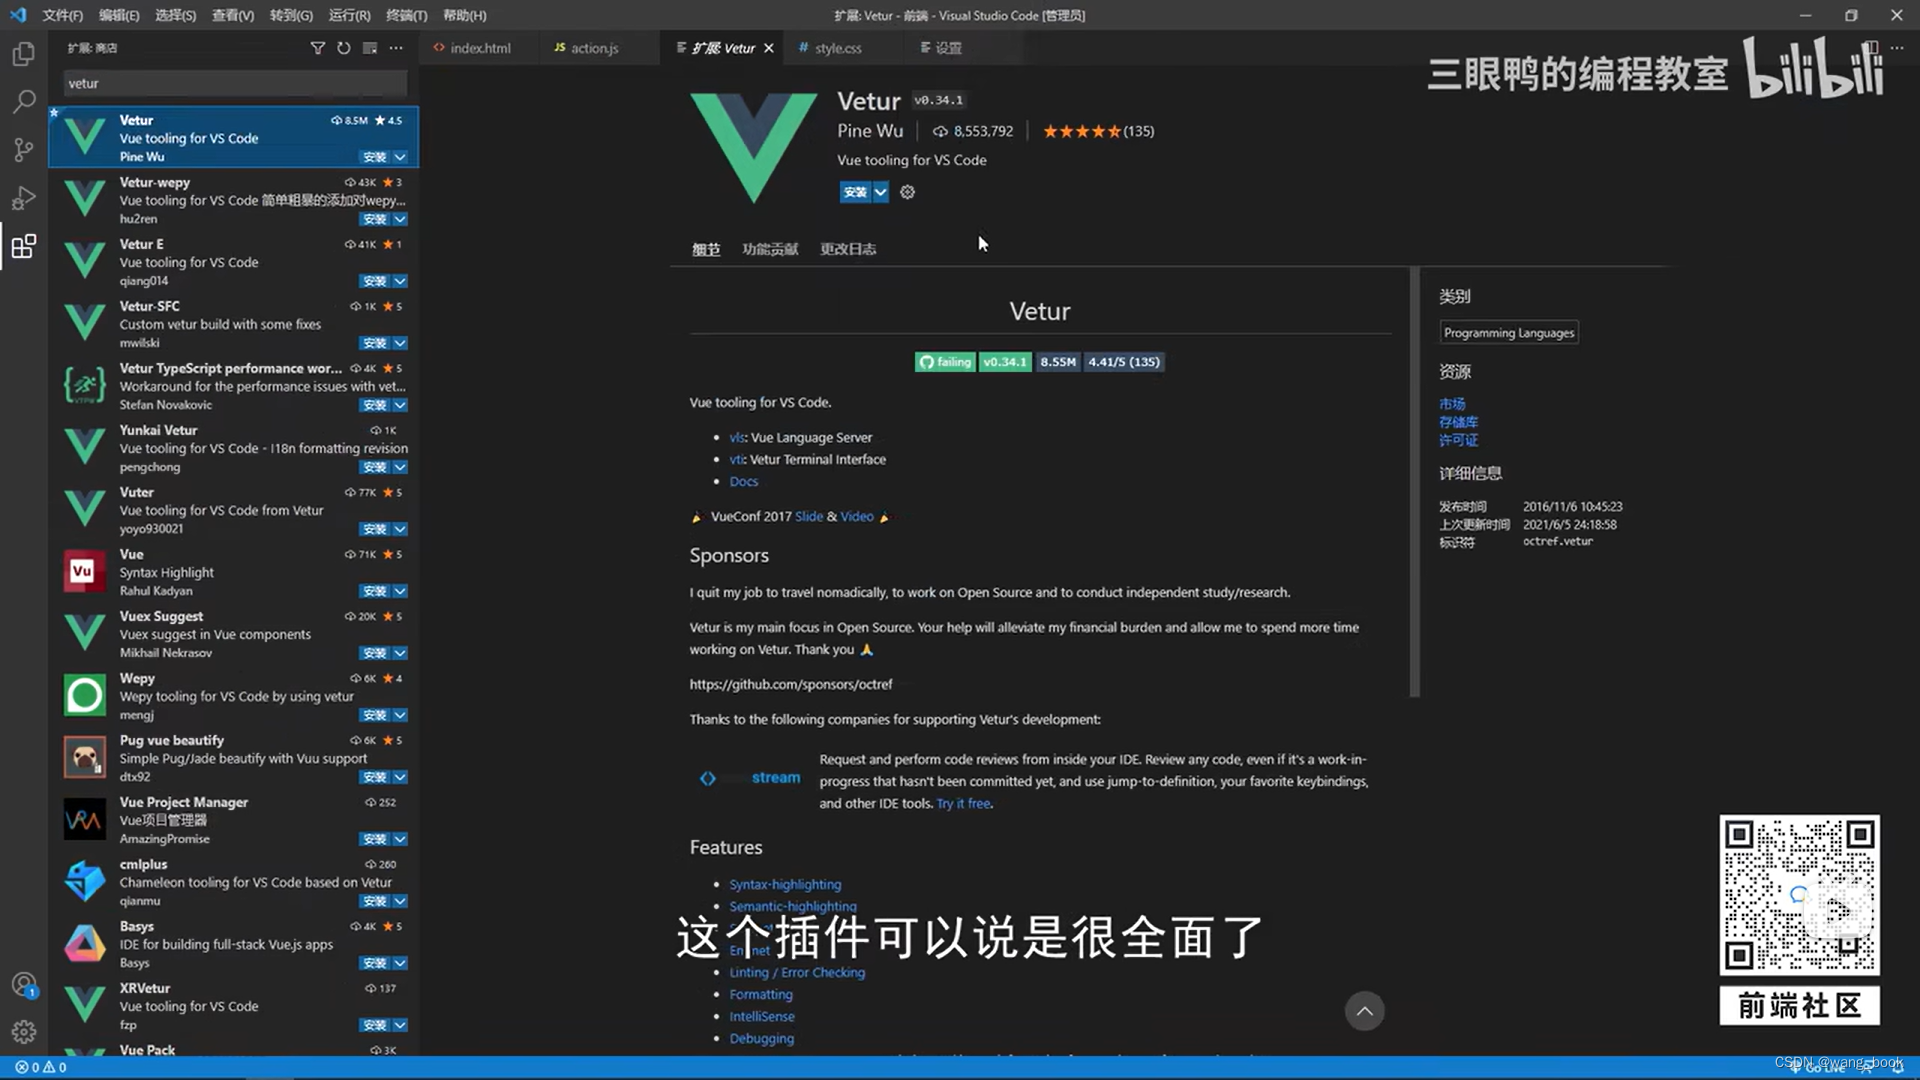1920x1080 pixels.
Task: Open the Manage gear at bottom left
Action: [24, 1032]
